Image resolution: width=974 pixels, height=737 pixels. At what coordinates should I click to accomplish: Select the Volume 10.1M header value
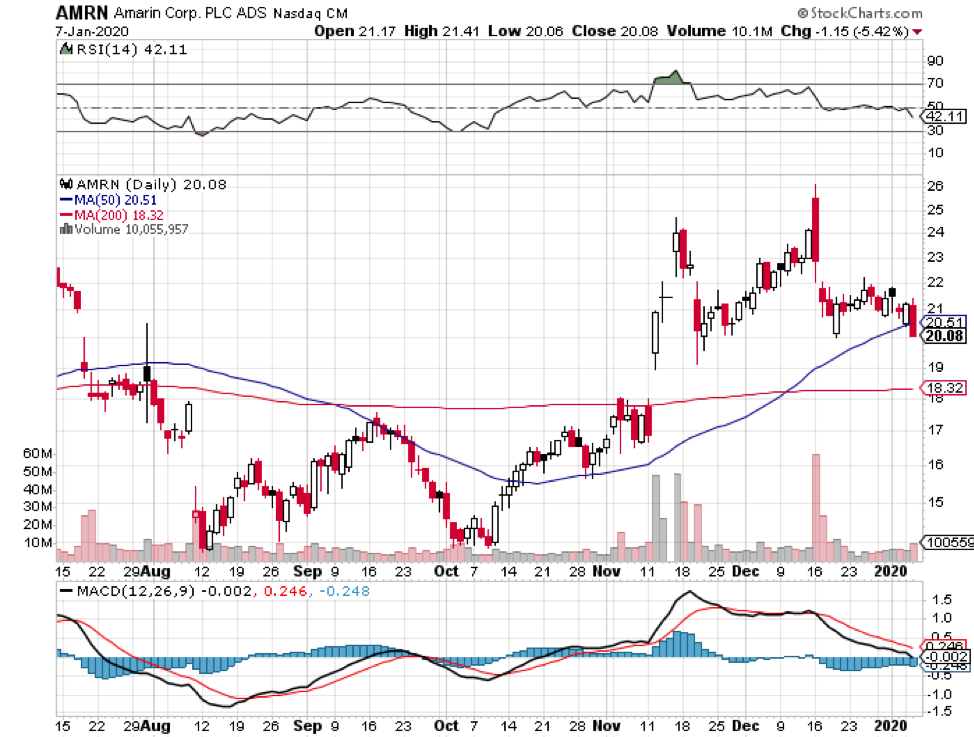coord(719,31)
